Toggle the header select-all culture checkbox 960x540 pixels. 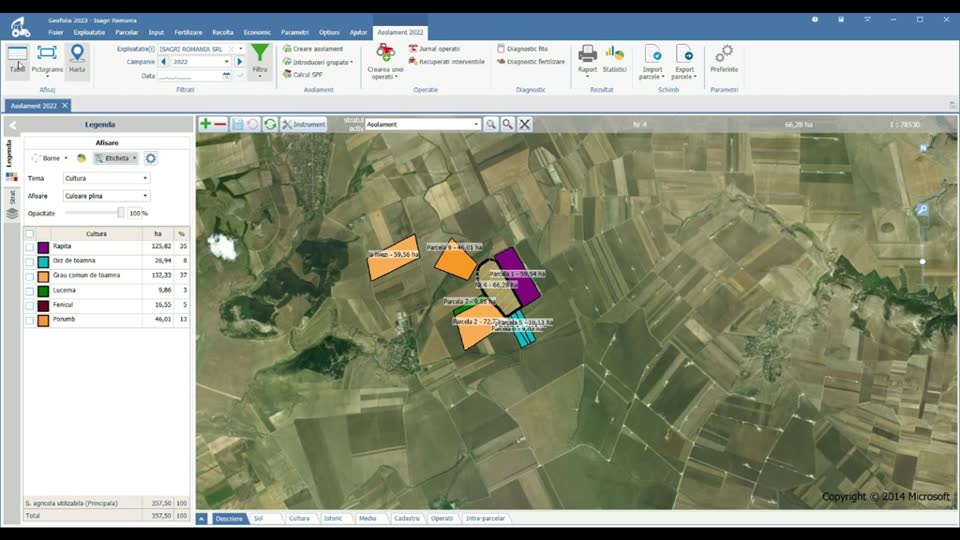29,234
